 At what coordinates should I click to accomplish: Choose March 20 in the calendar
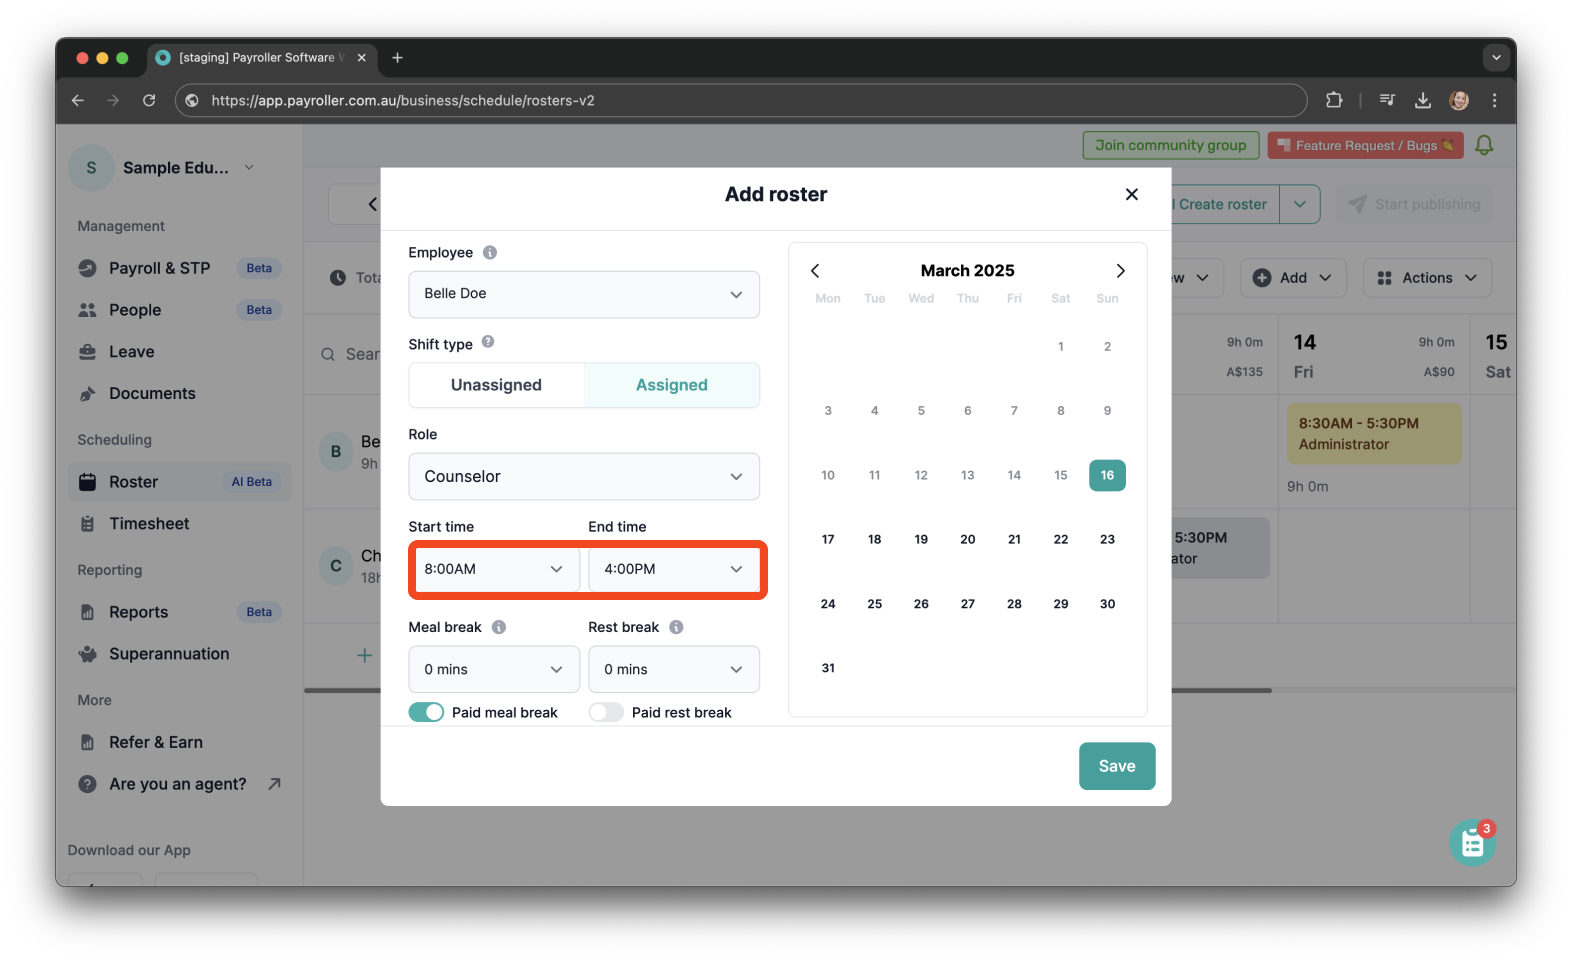968,540
